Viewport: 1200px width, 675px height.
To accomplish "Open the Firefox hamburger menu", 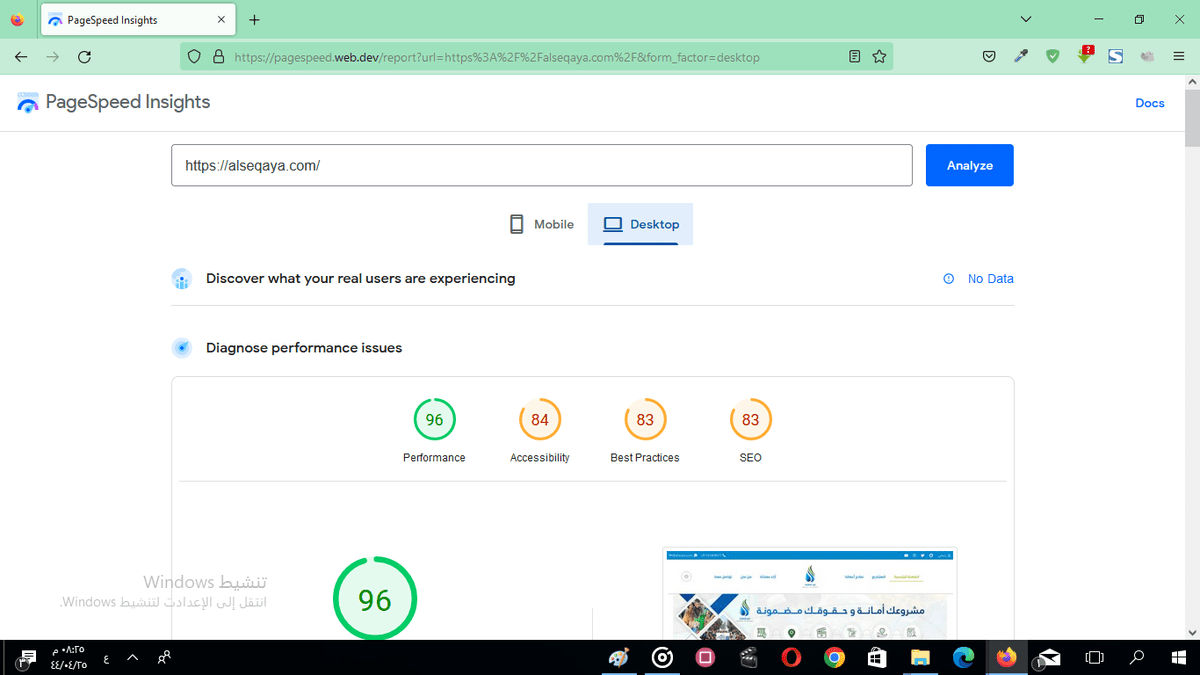I will tap(1180, 57).
